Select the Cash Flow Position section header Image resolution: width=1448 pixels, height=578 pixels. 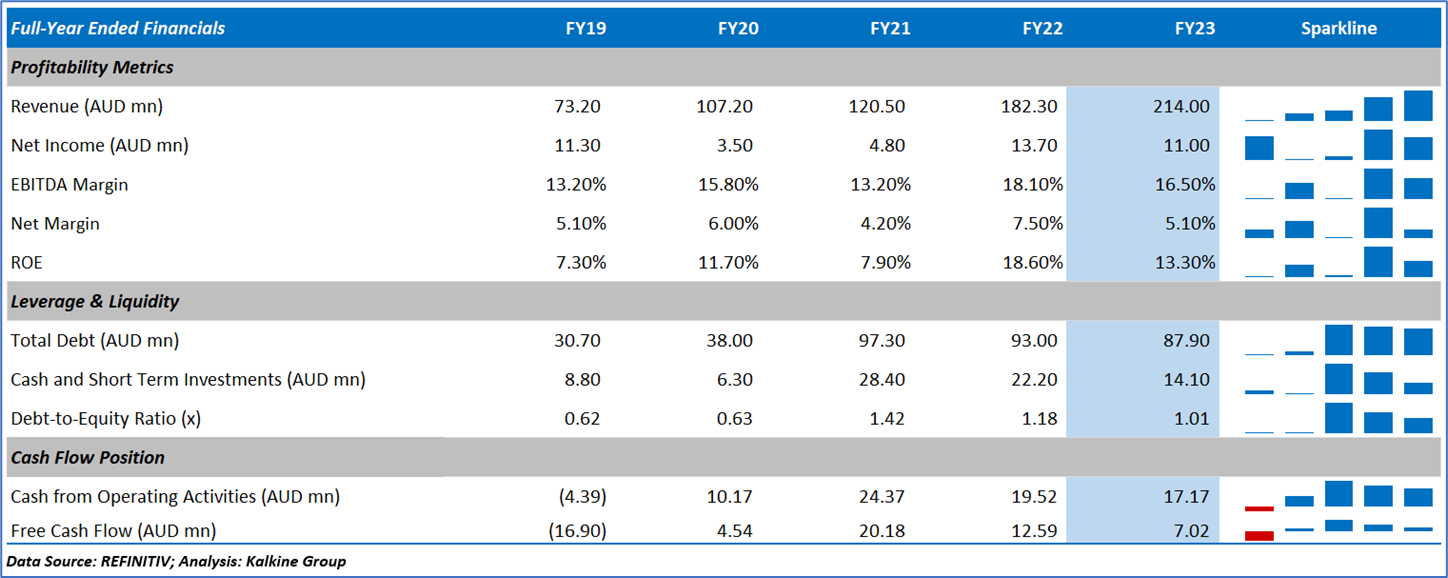[x=88, y=457]
